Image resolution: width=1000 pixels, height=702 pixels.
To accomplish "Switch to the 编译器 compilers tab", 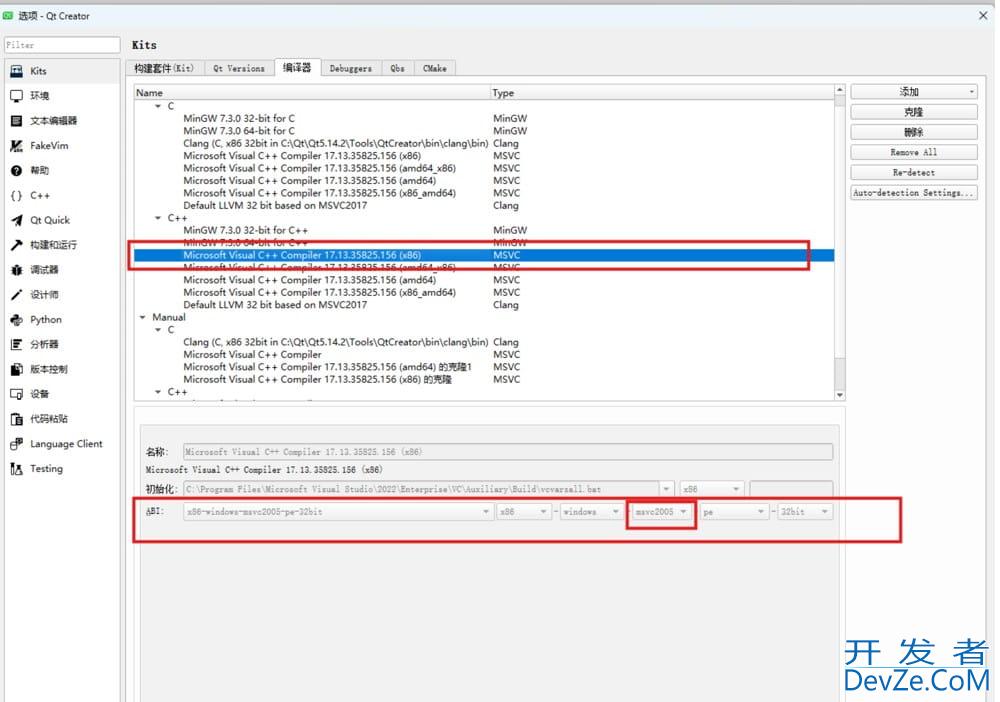I will point(297,68).
